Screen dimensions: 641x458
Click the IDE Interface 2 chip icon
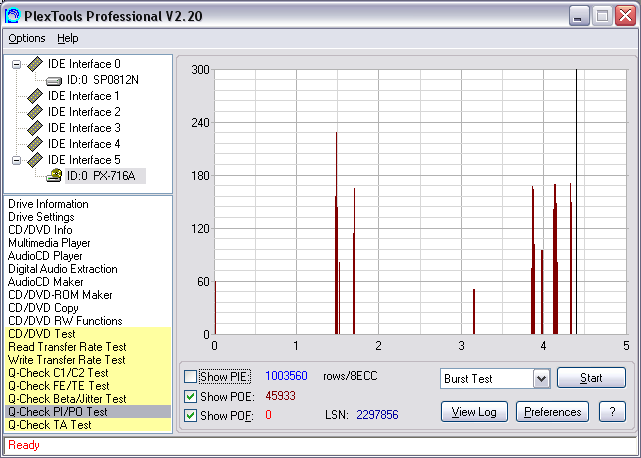[35, 112]
